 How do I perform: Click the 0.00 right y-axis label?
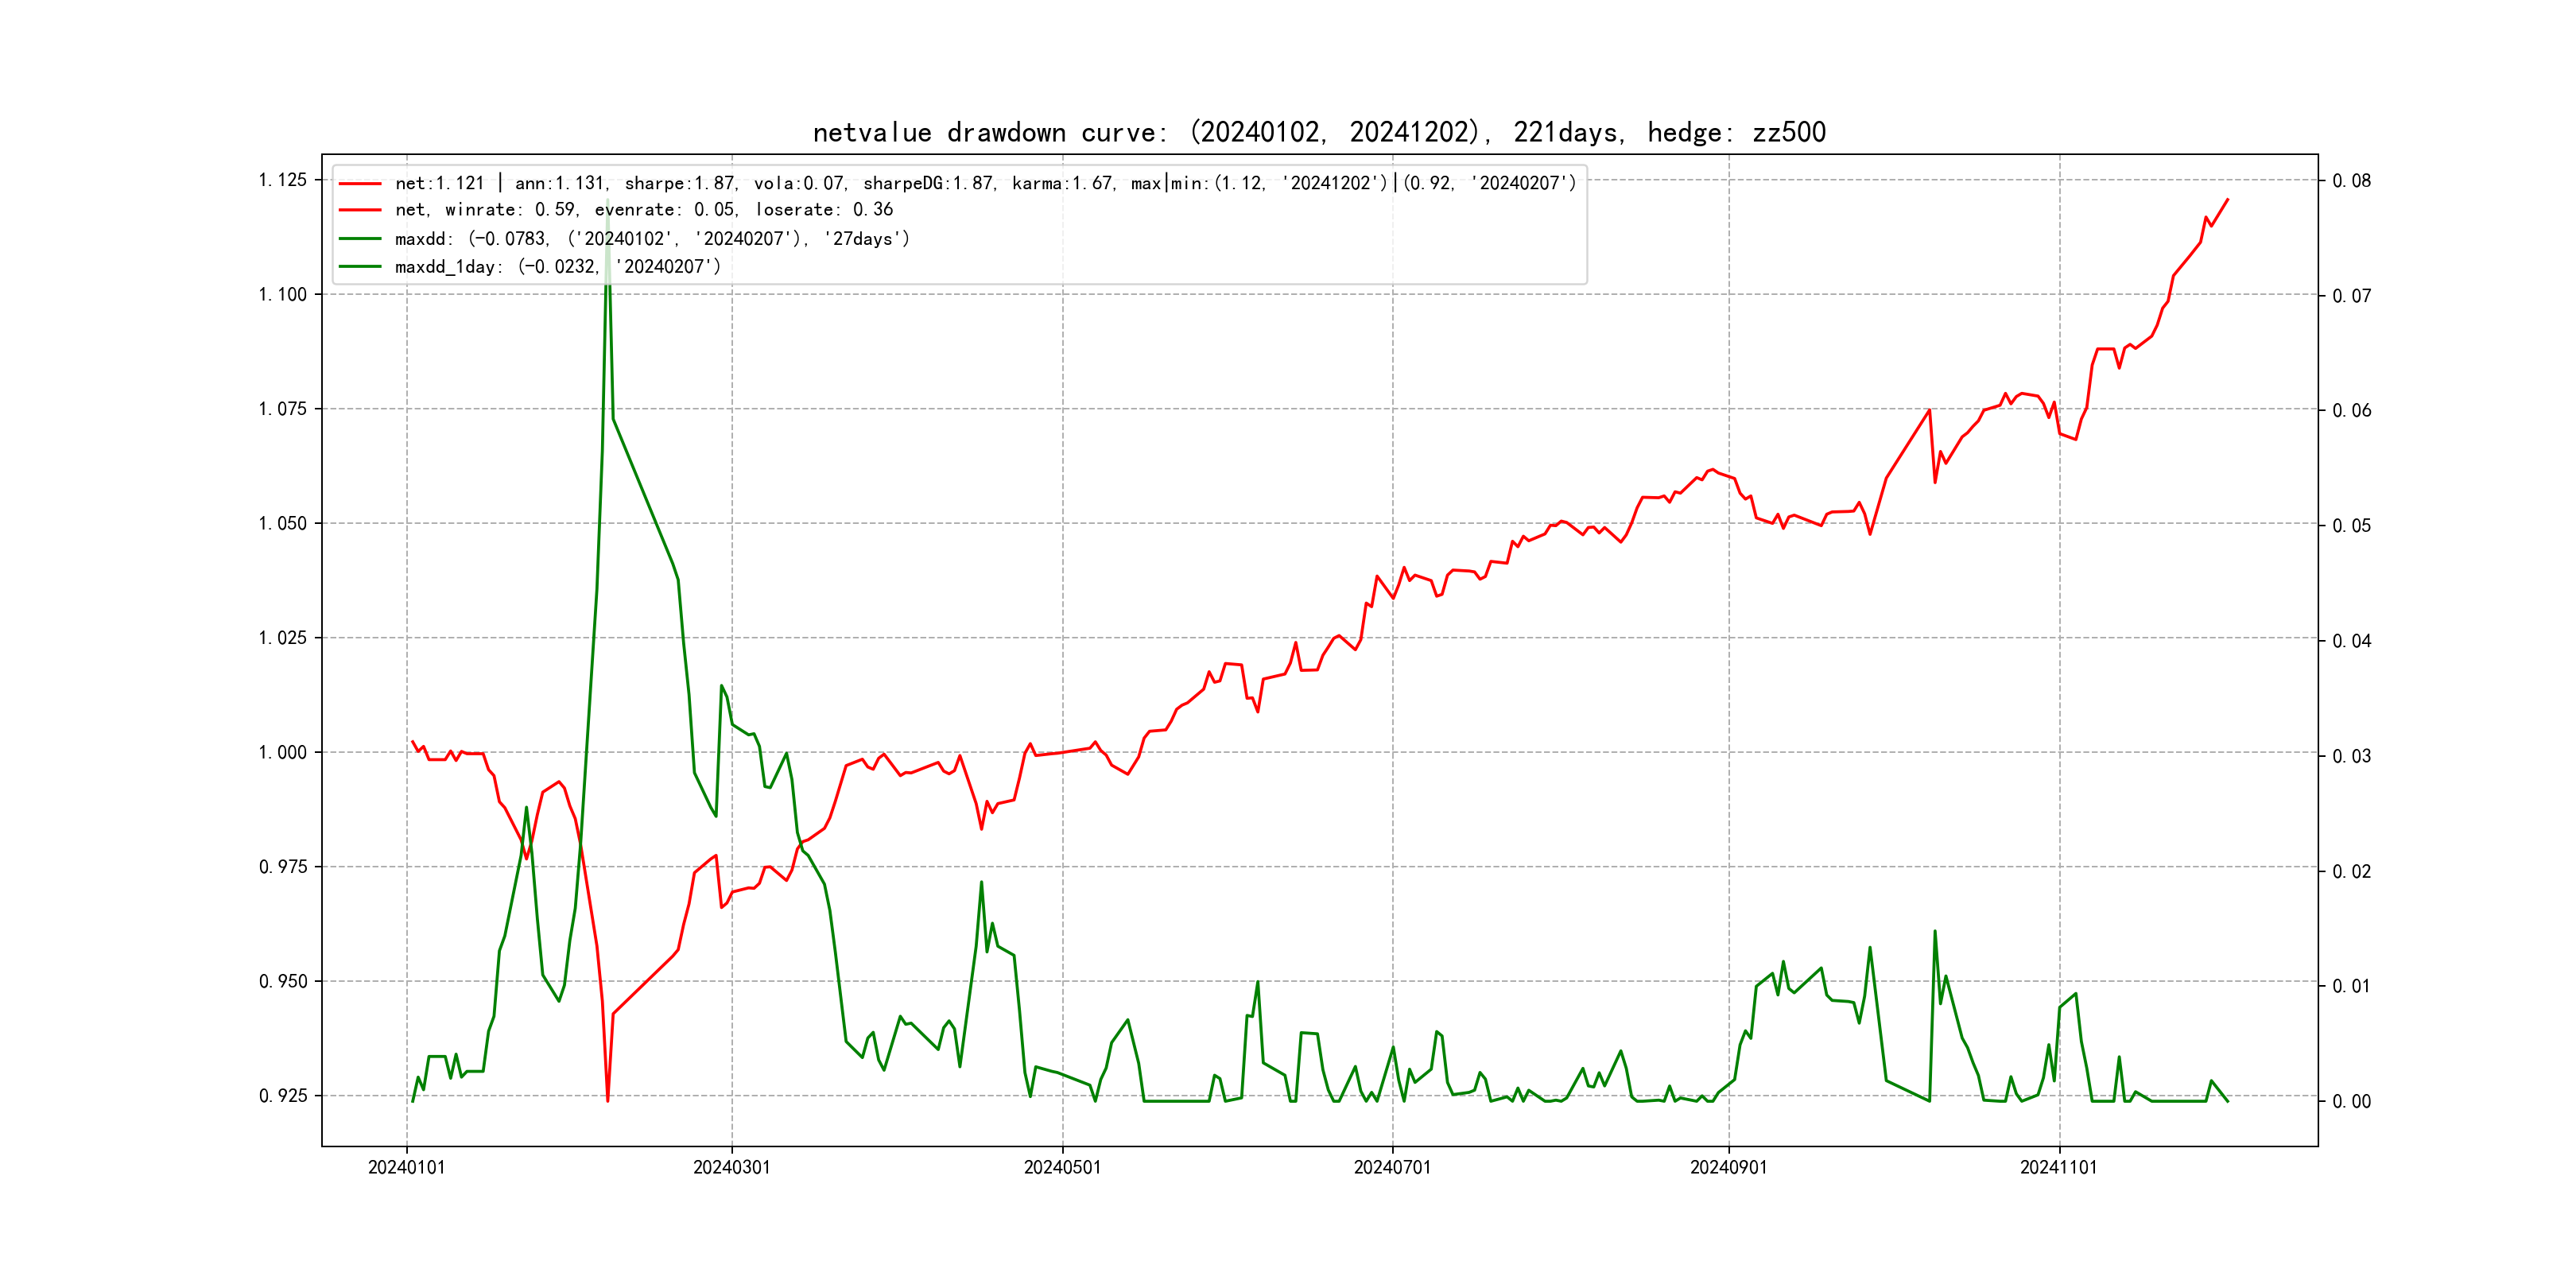[x=2351, y=1102]
